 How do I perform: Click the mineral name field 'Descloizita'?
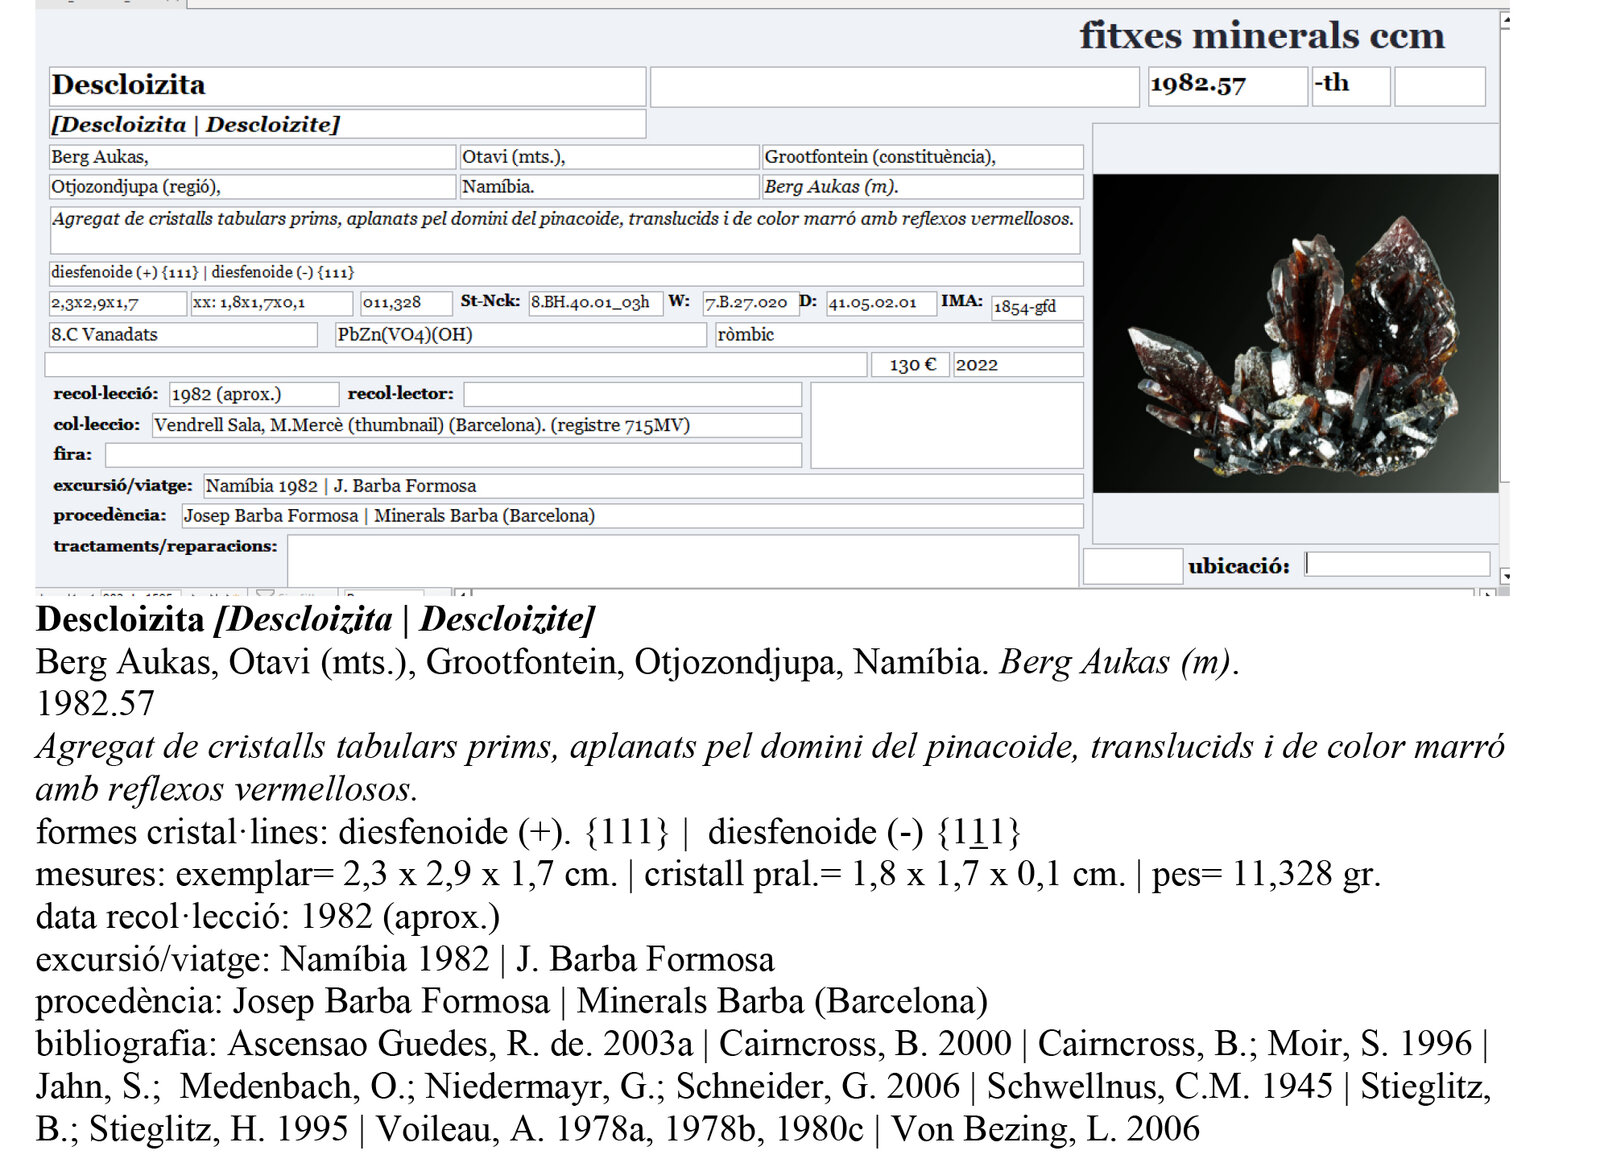coord(347,86)
